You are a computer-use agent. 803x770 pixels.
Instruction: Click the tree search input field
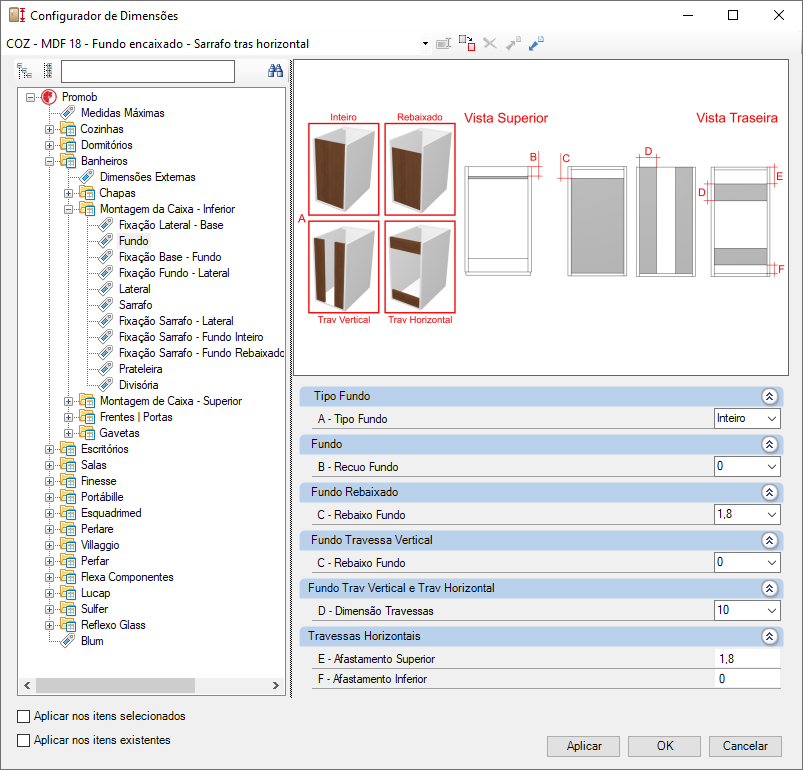[x=148, y=71]
